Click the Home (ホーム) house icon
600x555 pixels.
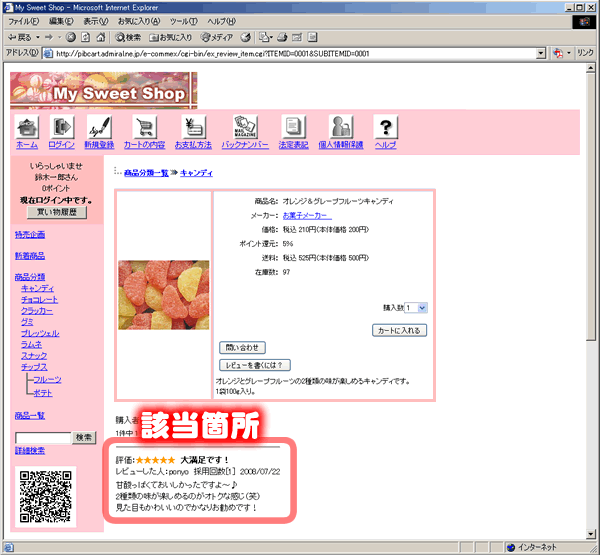point(26,127)
